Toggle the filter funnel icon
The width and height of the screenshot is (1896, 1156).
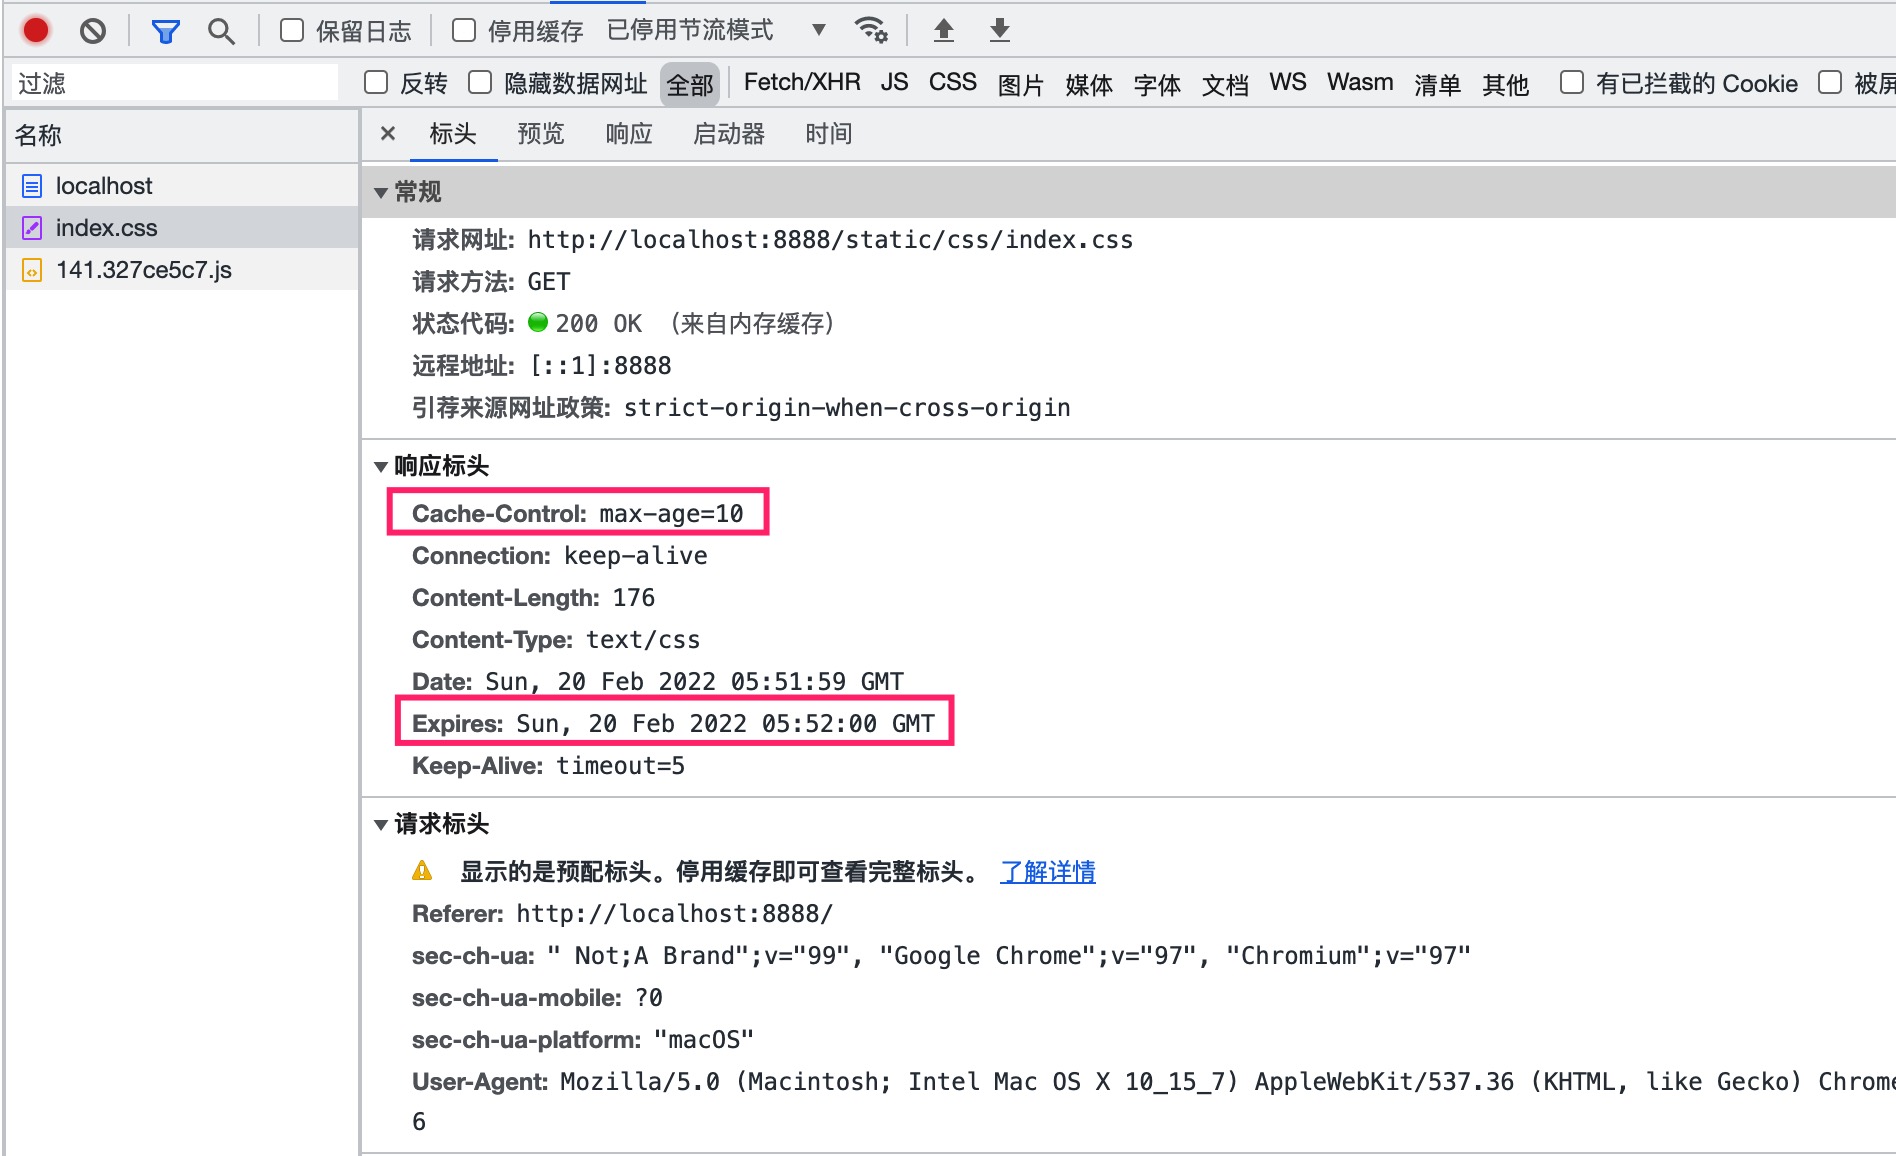coord(165,31)
